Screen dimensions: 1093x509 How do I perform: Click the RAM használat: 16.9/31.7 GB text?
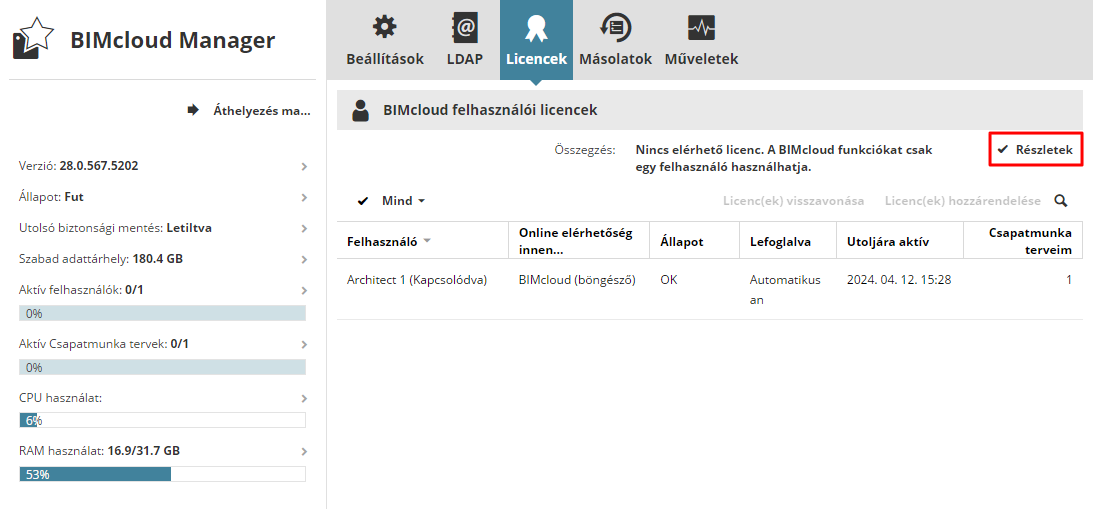[x=100, y=452]
